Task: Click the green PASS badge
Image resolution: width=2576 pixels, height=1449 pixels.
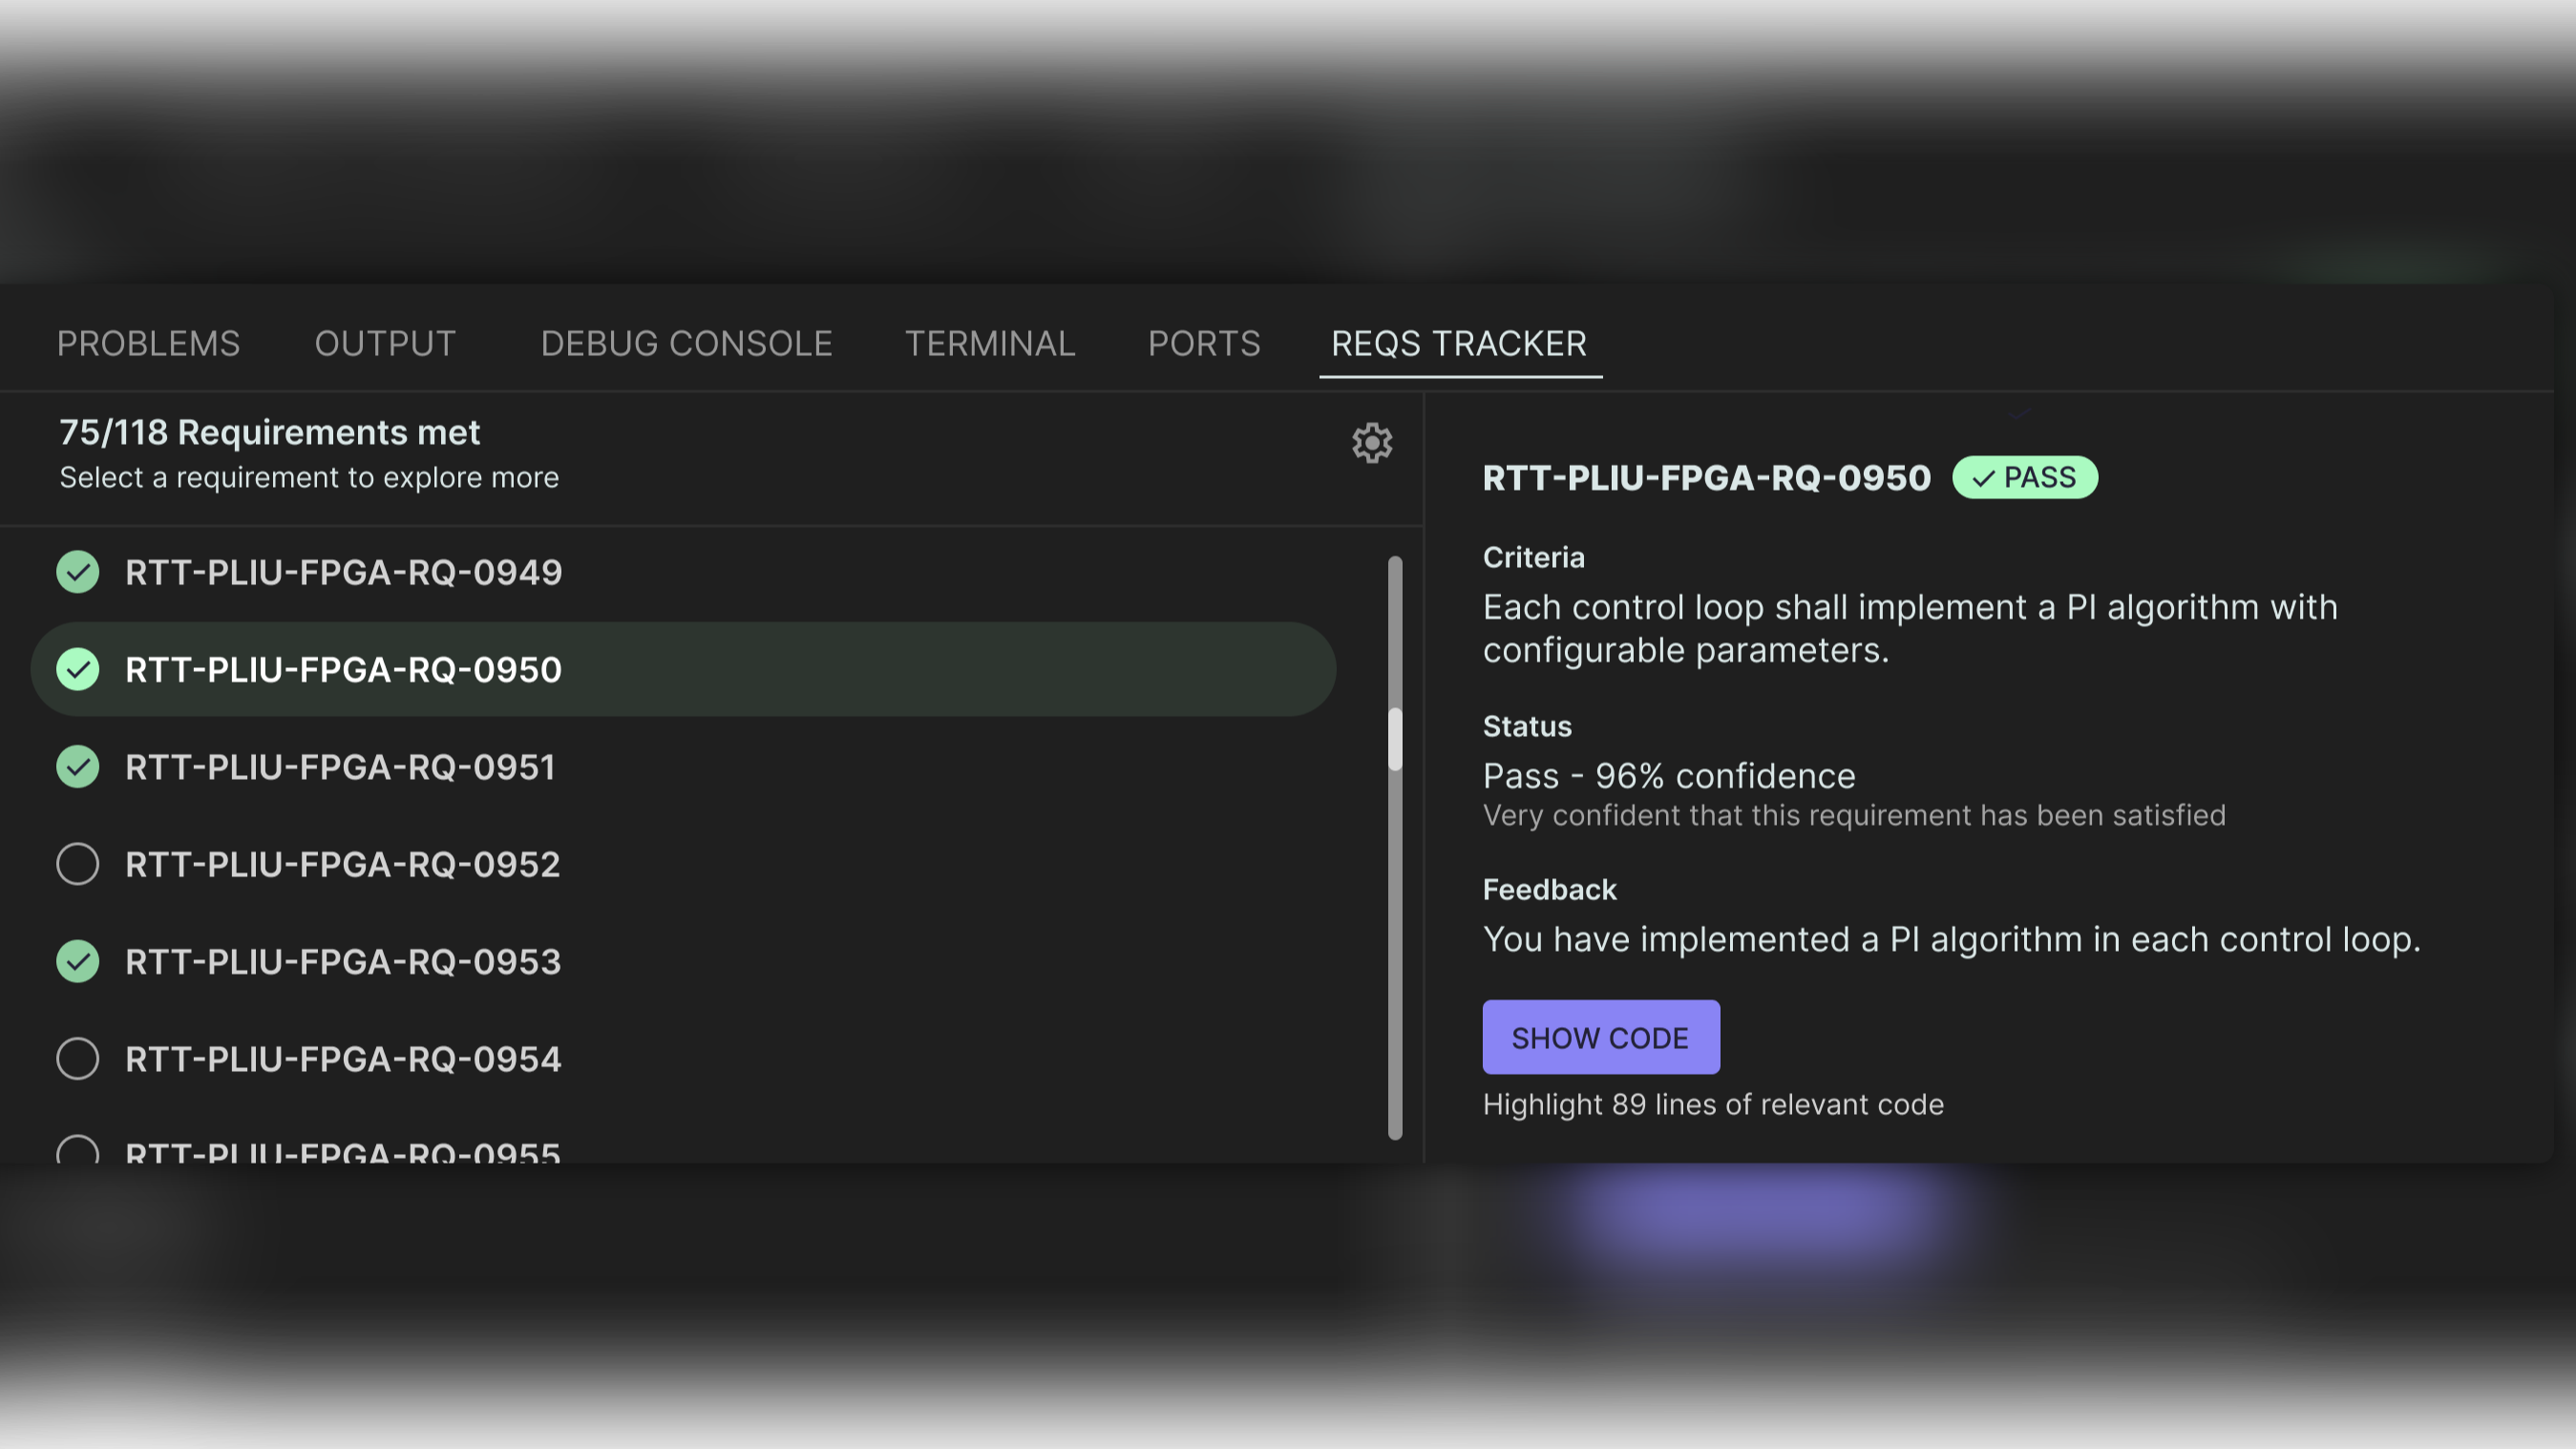Action: 2024,477
